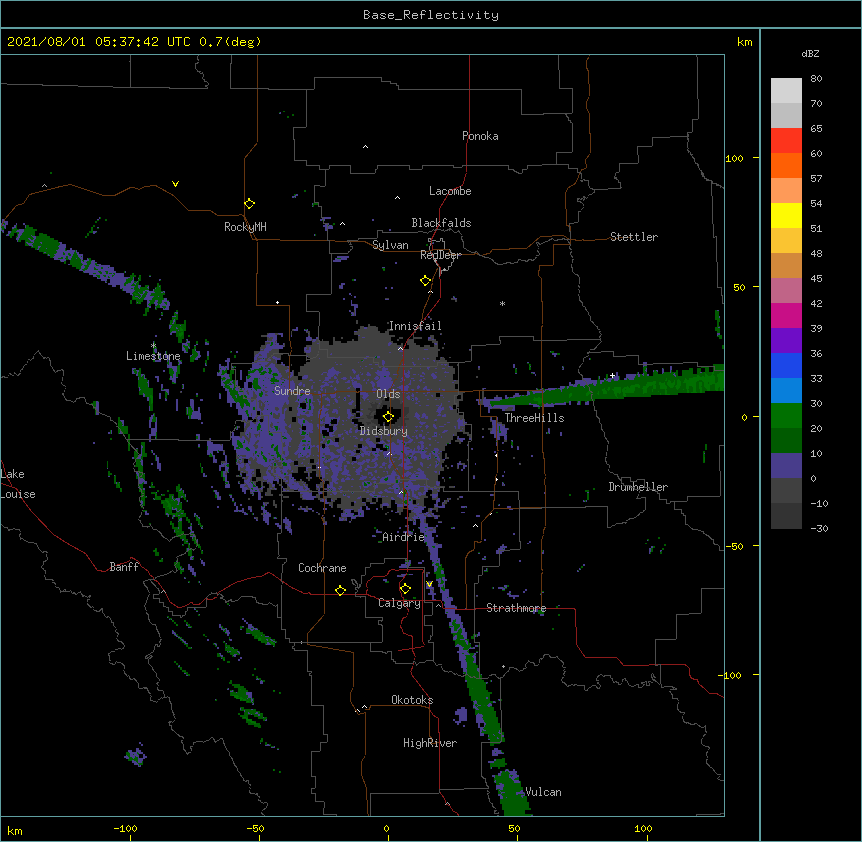Click the Lacombe city label
Image resolution: width=862 pixels, height=842 pixels.
pos(450,191)
